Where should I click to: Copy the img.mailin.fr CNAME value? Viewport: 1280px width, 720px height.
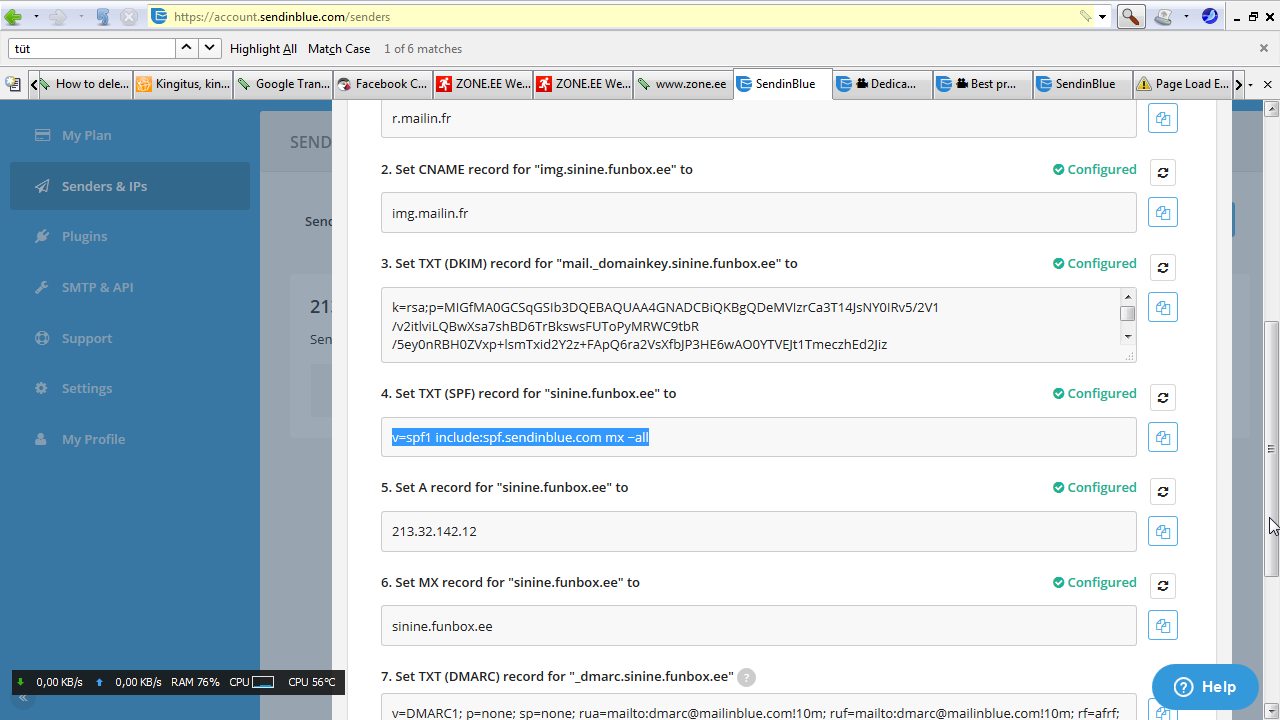[1162, 212]
